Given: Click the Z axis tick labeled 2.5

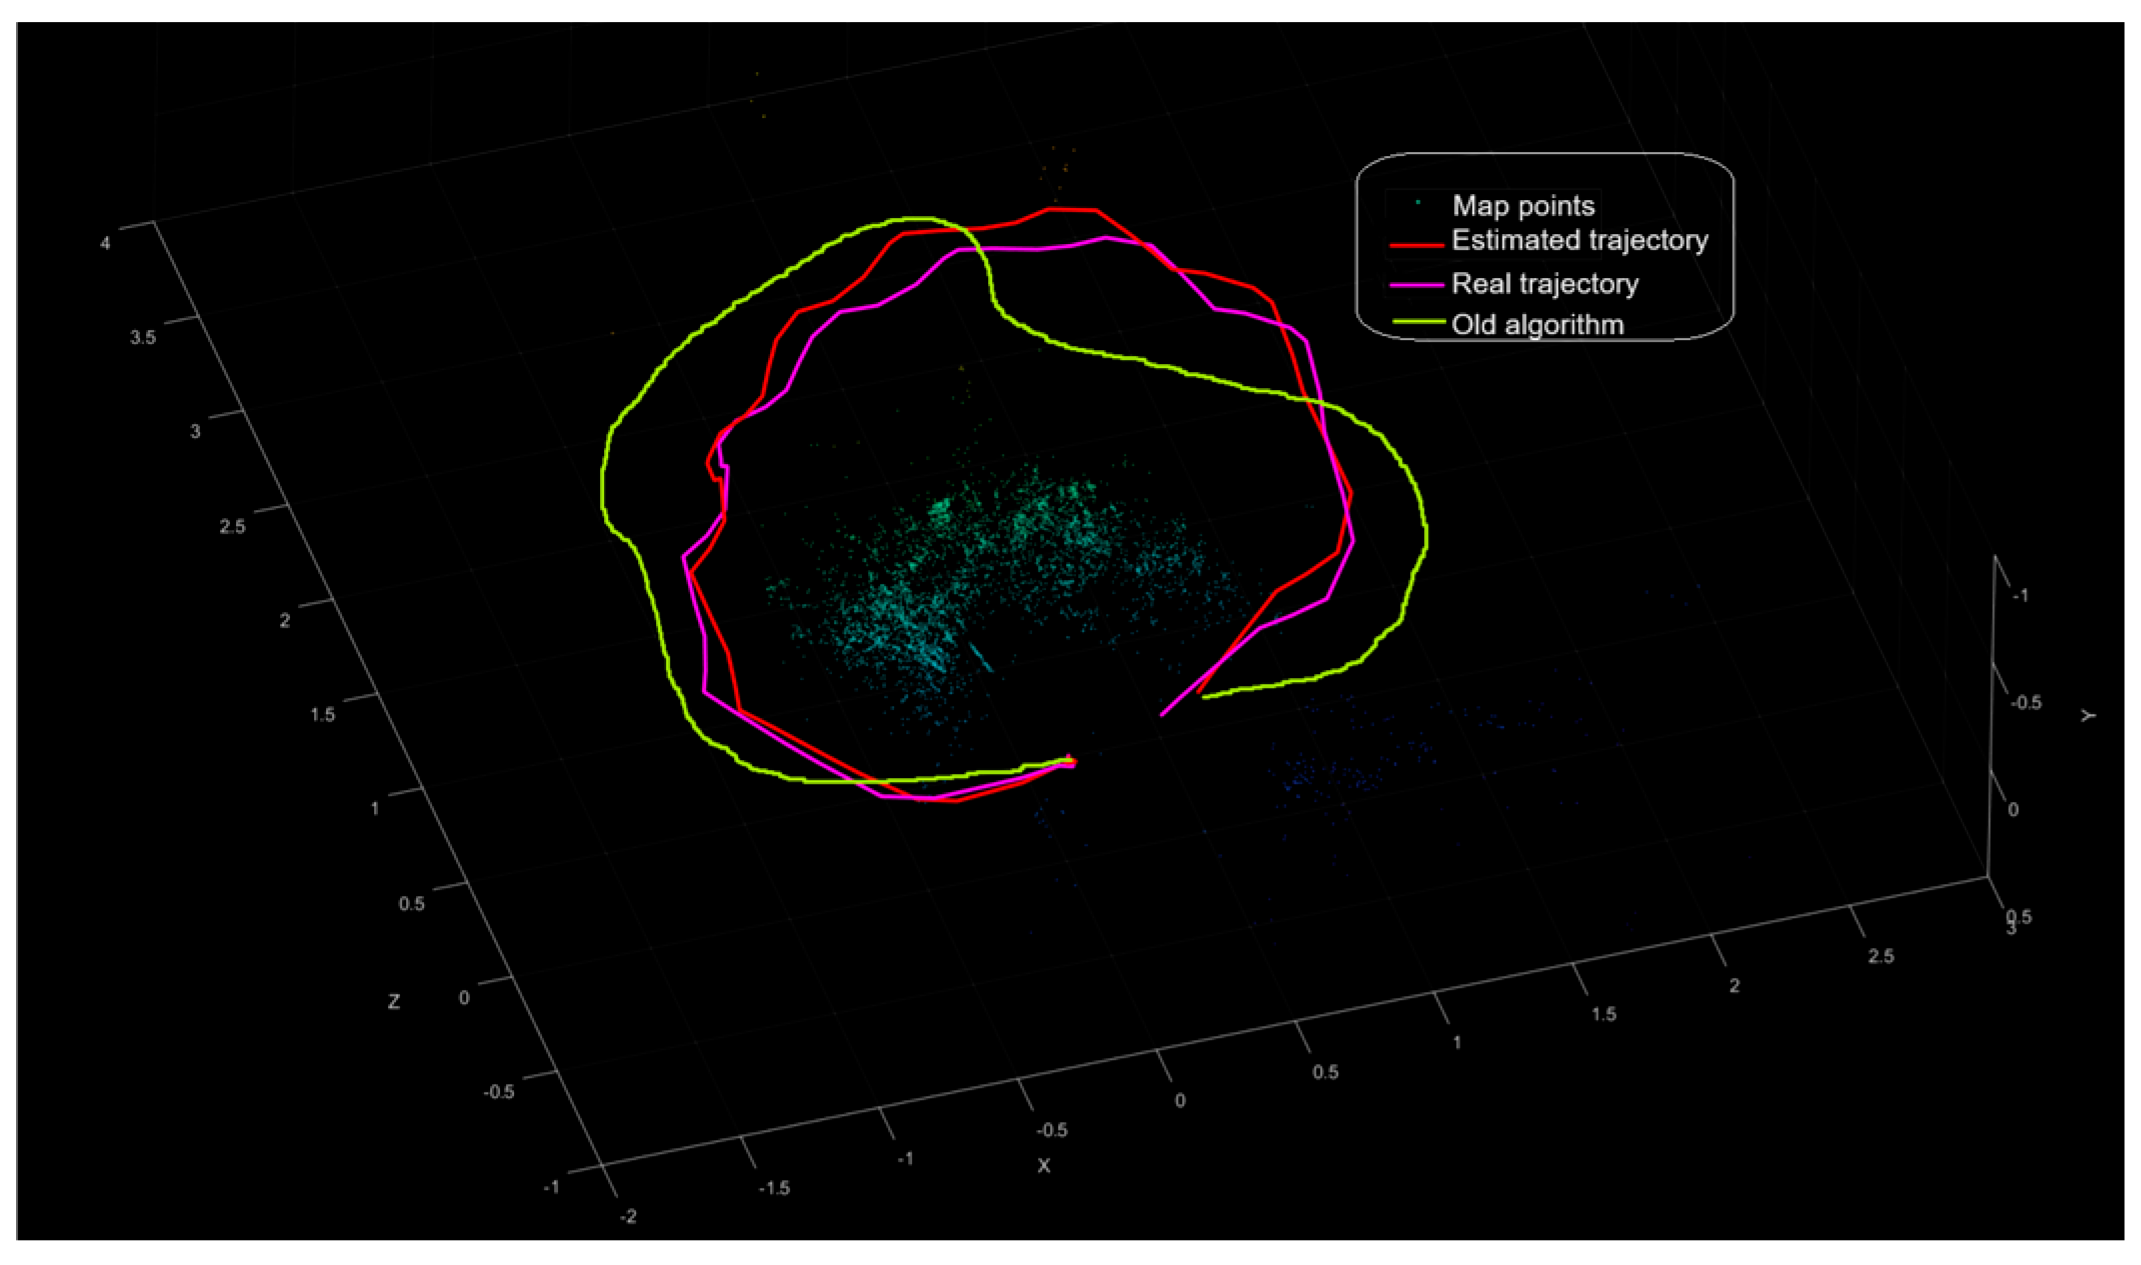Looking at the screenshot, I should pos(232,527).
